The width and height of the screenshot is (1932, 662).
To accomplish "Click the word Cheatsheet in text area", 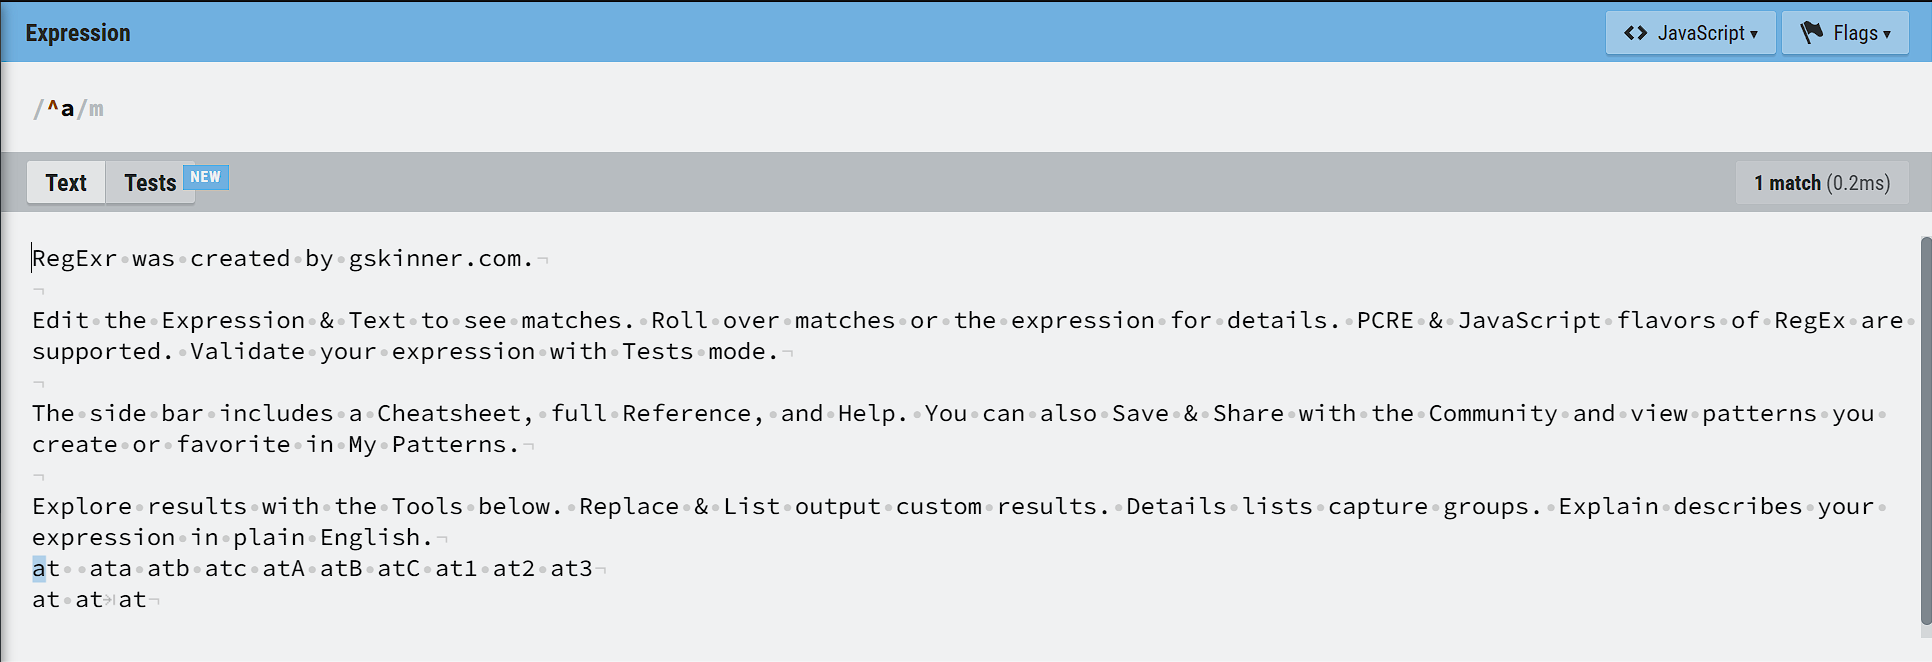I will click(449, 414).
